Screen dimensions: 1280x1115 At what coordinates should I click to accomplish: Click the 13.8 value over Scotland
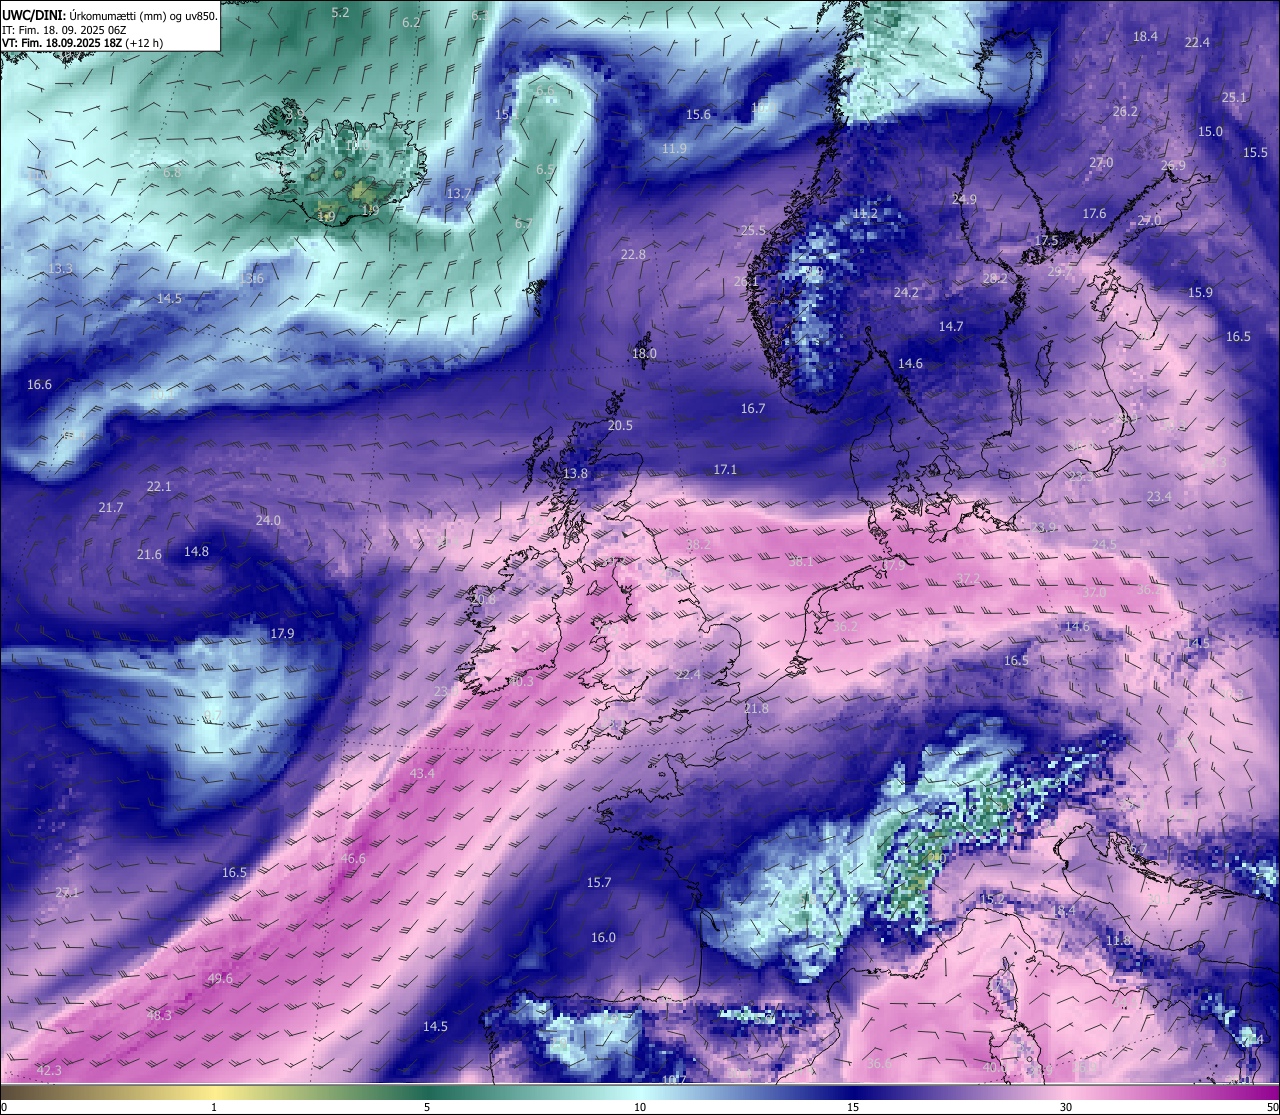(x=575, y=474)
